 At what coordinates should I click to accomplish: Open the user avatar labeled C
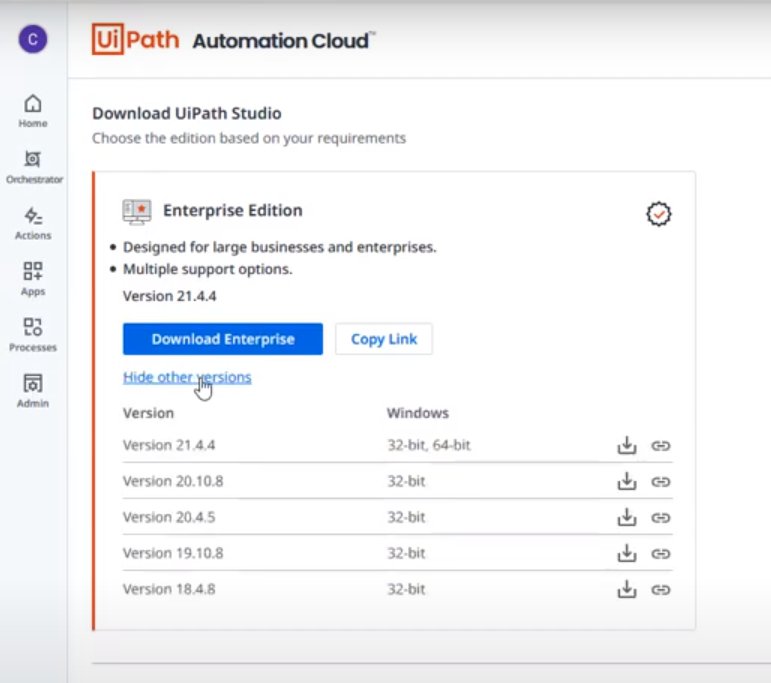point(33,39)
